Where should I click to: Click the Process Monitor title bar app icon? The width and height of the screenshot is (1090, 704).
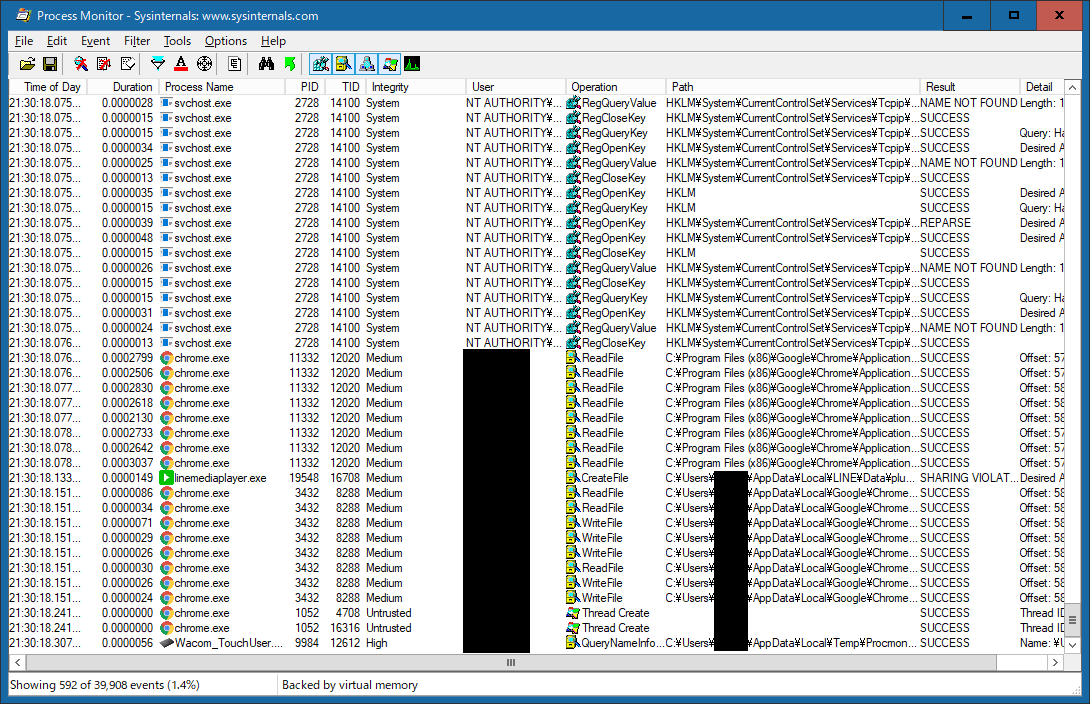(x=22, y=15)
